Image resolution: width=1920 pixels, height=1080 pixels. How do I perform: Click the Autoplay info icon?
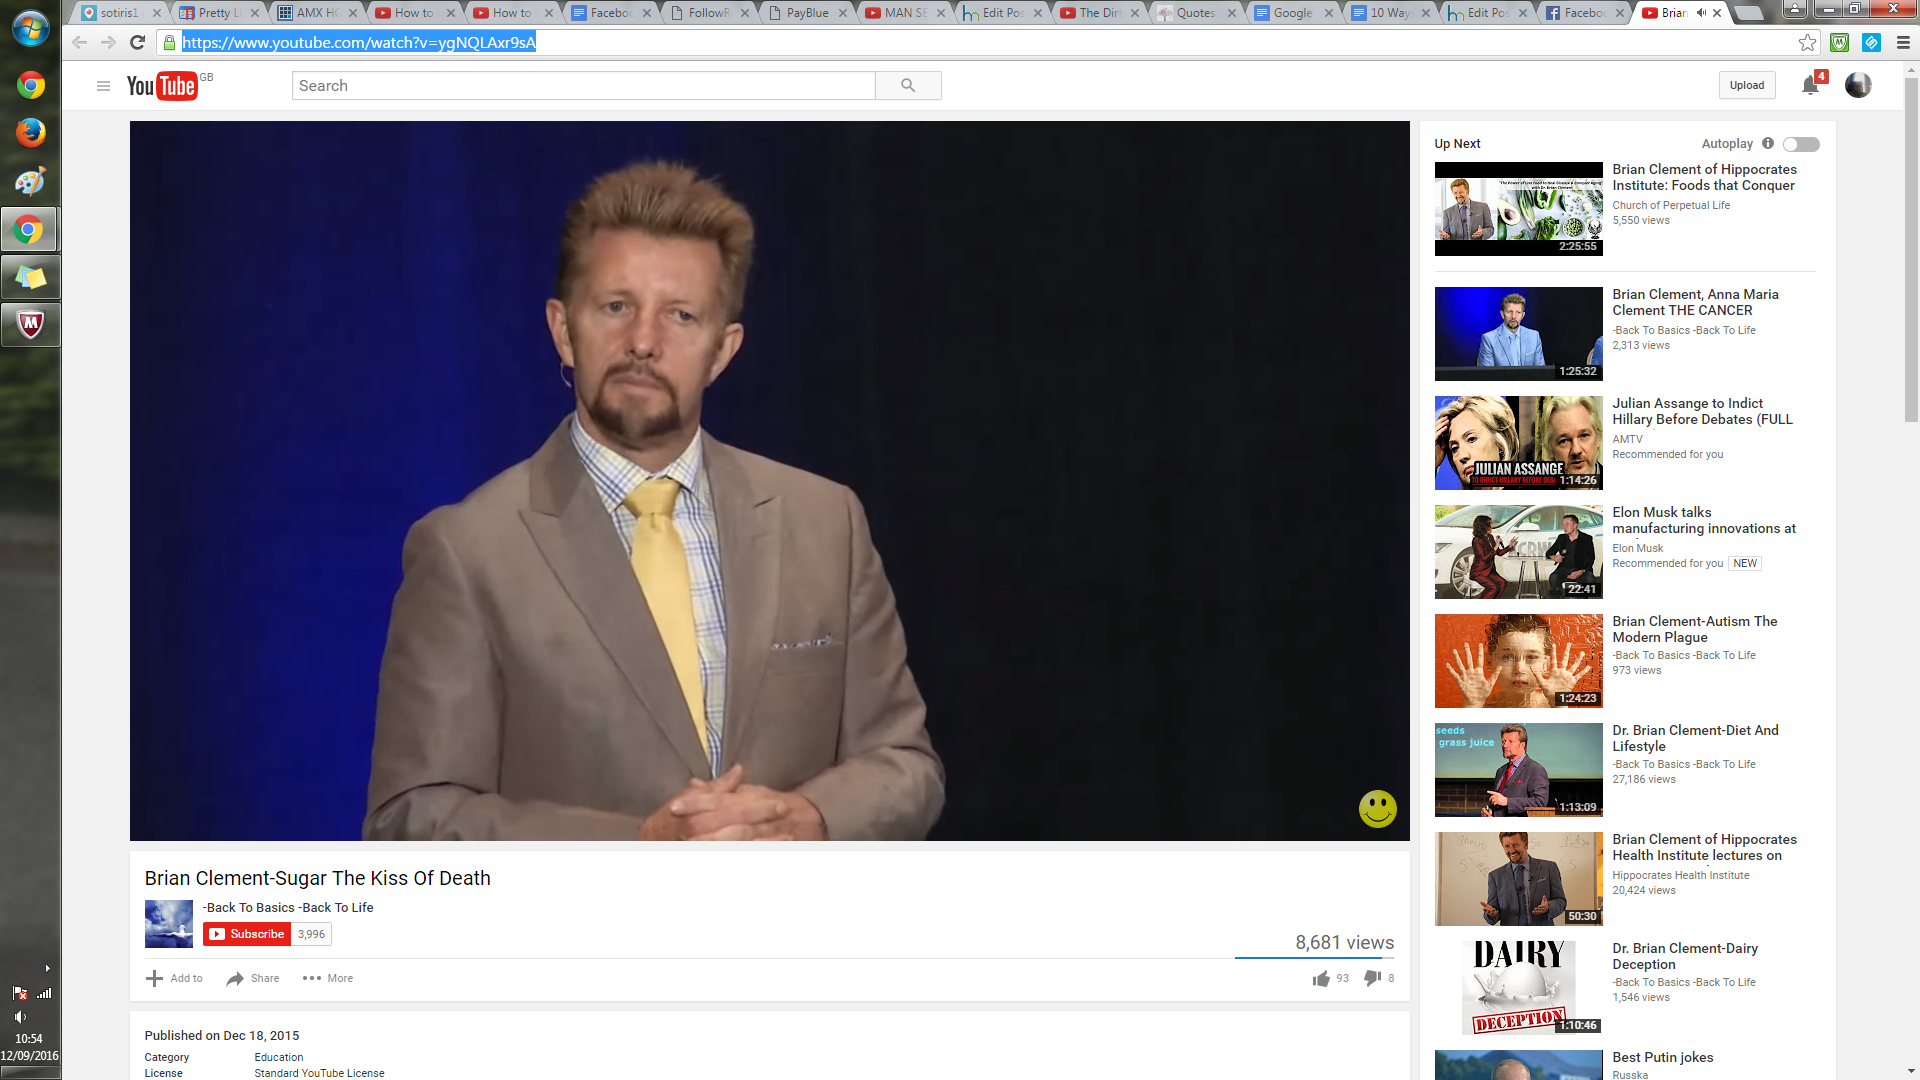coord(1768,143)
